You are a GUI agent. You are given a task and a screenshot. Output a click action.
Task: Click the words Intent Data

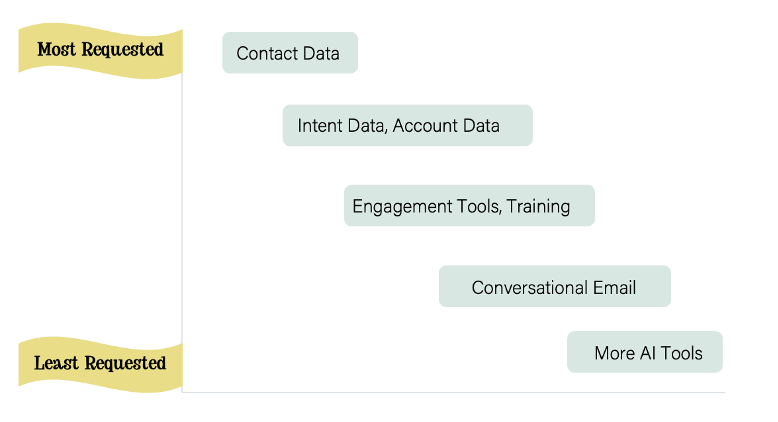pyautogui.click(x=341, y=126)
